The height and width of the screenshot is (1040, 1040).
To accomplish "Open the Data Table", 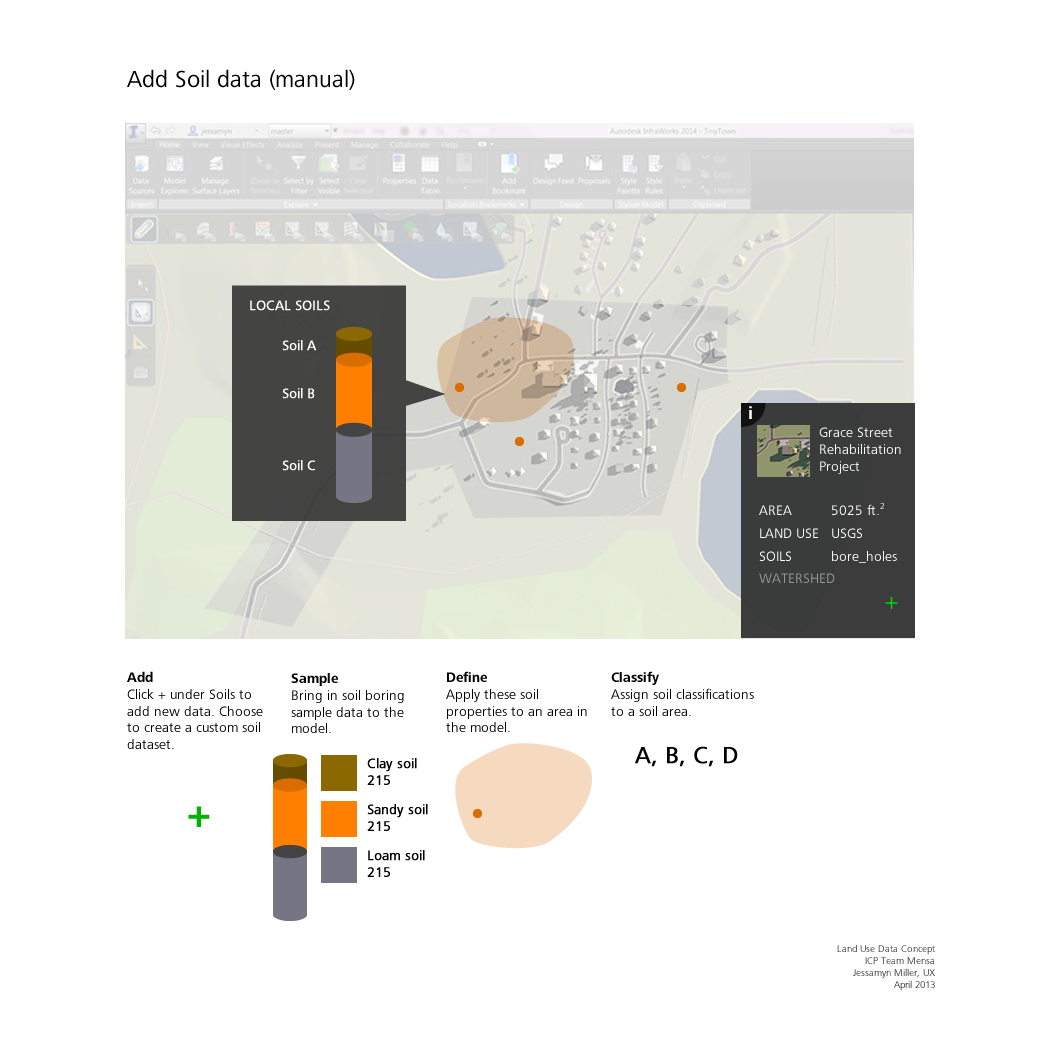I will pos(430,174).
